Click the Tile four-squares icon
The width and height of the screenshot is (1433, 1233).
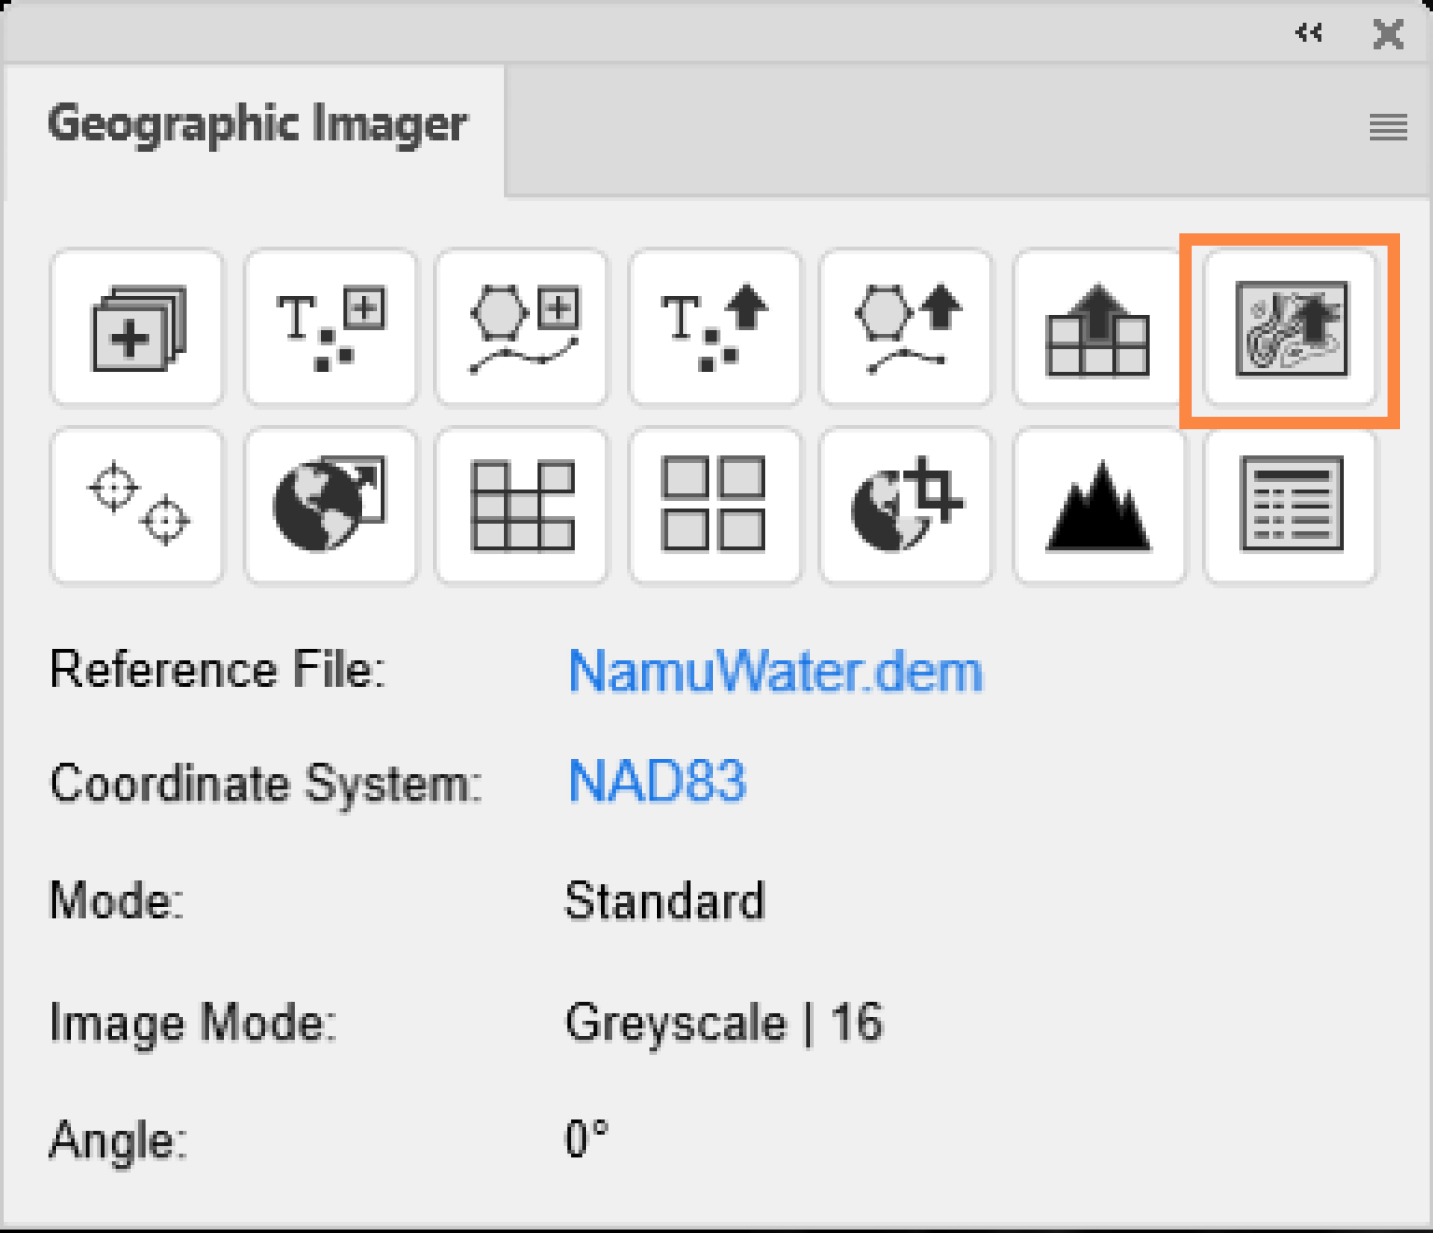point(715,505)
